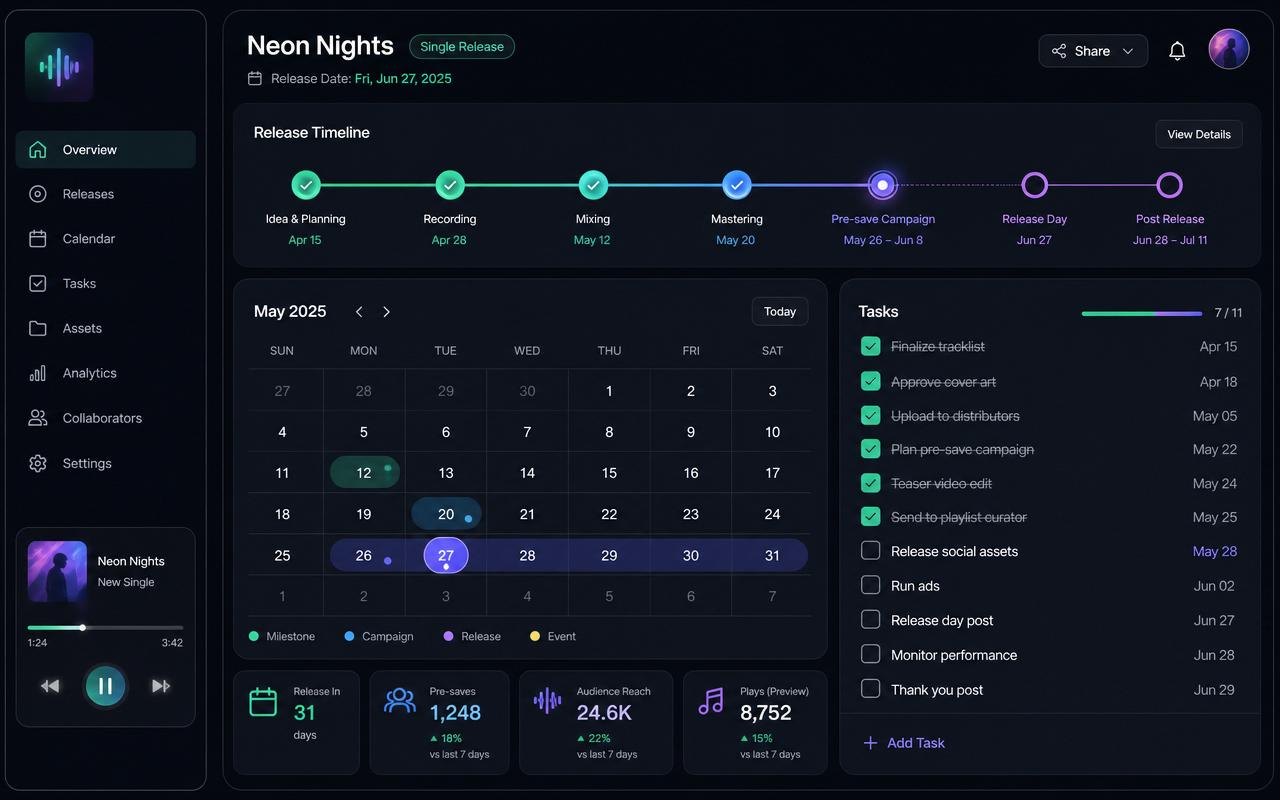1280x800 pixels.
Task: Click the Neon Nights album thumbnail
Action: pos(57,571)
